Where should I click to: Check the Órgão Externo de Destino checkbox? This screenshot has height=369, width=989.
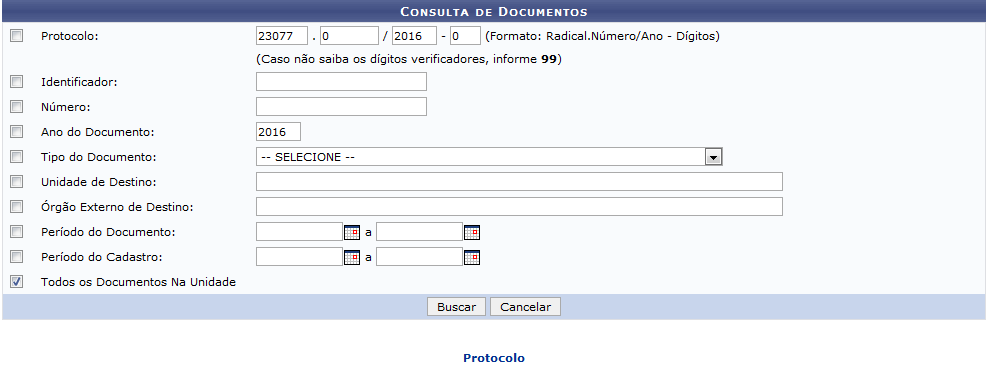tap(16, 207)
